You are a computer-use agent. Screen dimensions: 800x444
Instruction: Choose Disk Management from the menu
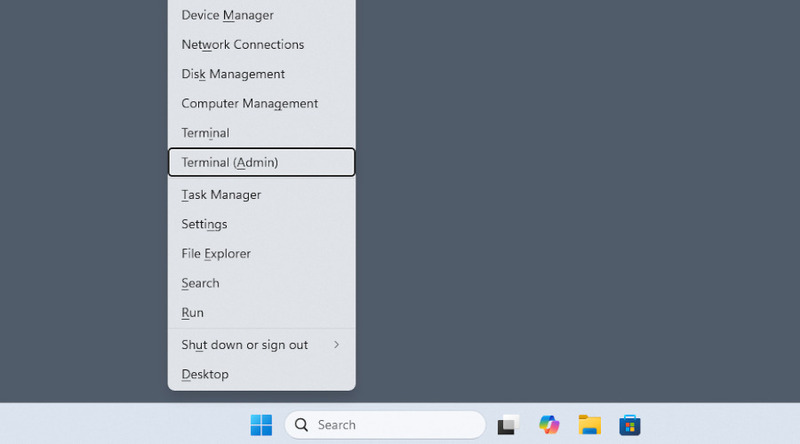[x=233, y=74]
